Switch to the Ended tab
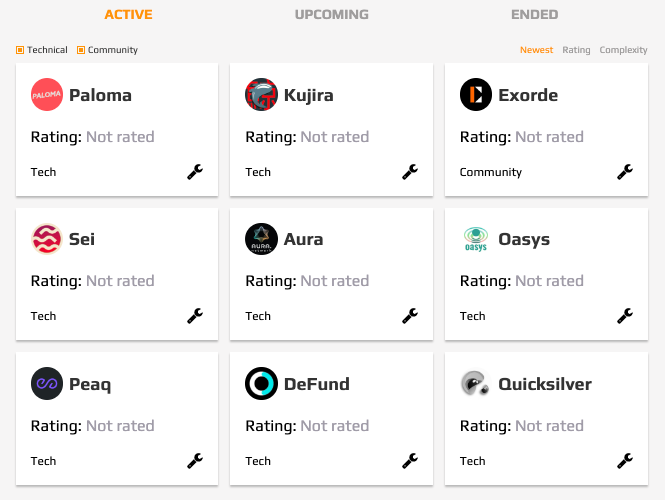The height and width of the screenshot is (500, 665). click(534, 14)
